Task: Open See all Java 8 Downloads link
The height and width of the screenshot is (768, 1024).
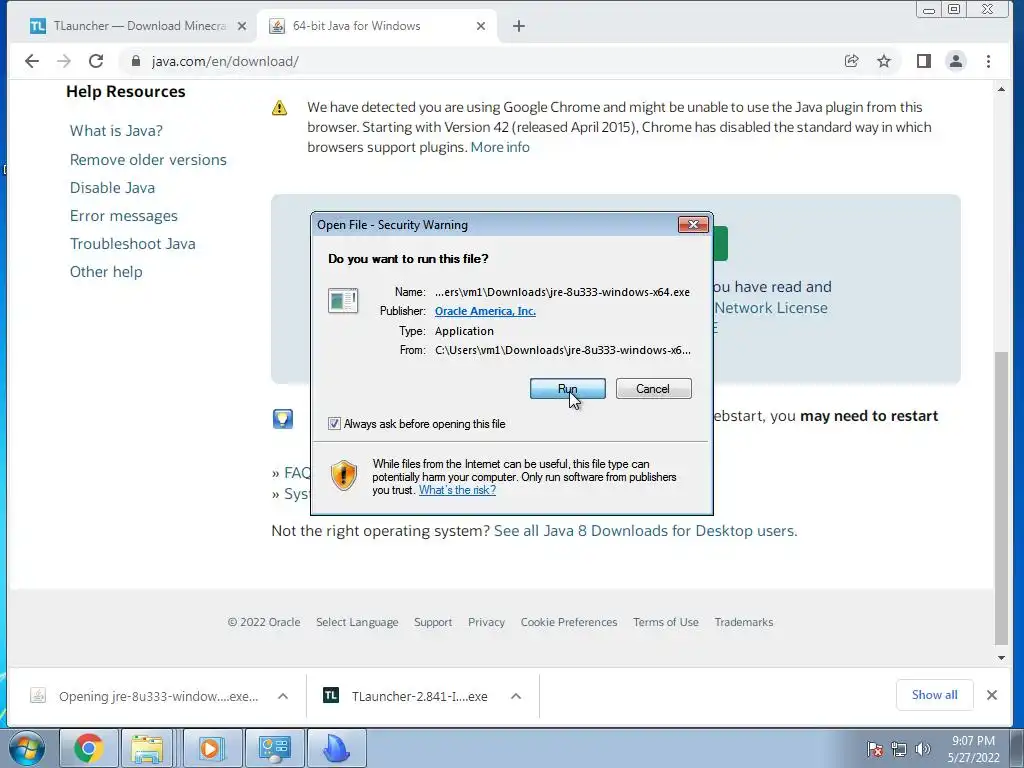Action: 645,531
